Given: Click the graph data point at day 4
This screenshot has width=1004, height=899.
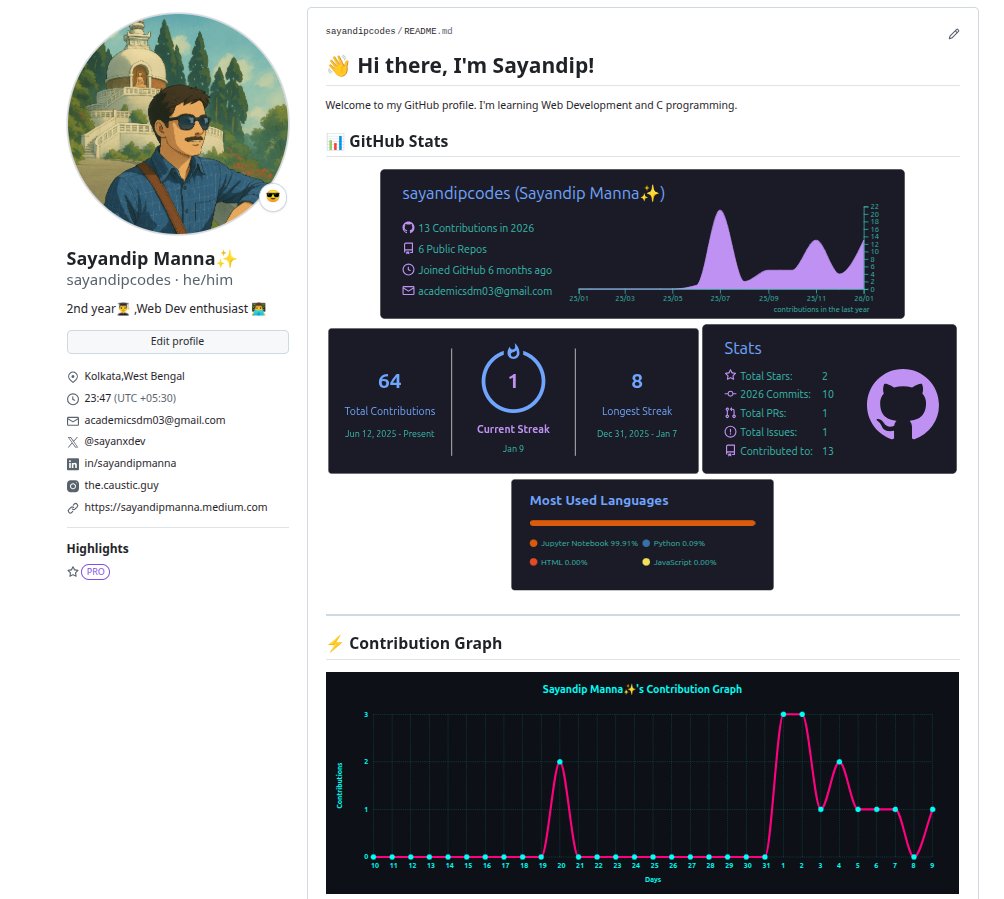Looking at the screenshot, I should point(839,762).
